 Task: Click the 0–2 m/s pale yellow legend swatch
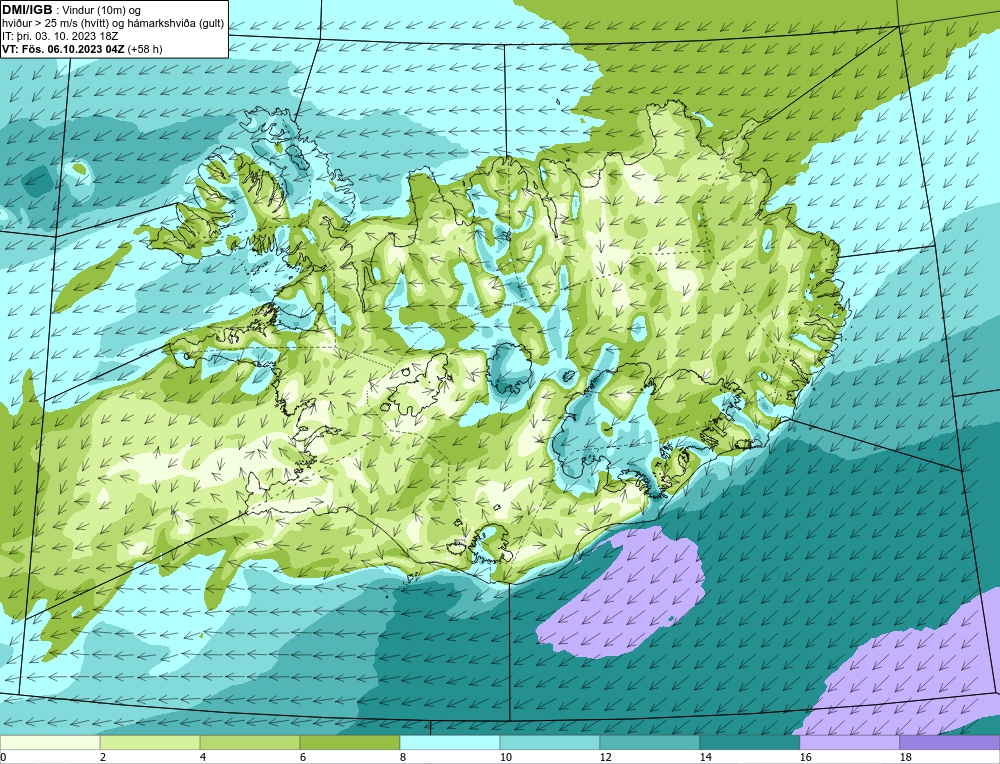click(x=50, y=742)
